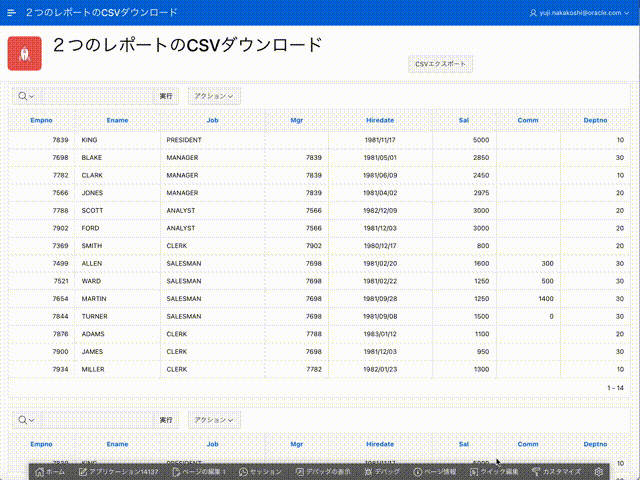640x480 pixels.
Task: Click the Empno column header in first report
Action: point(41,120)
